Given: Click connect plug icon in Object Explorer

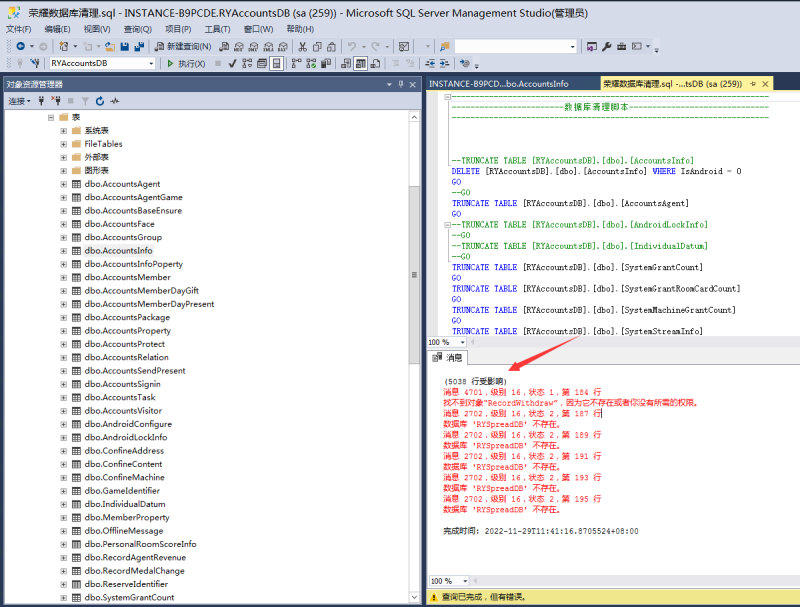Looking at the screenshot, I should (x=42, y=101).
